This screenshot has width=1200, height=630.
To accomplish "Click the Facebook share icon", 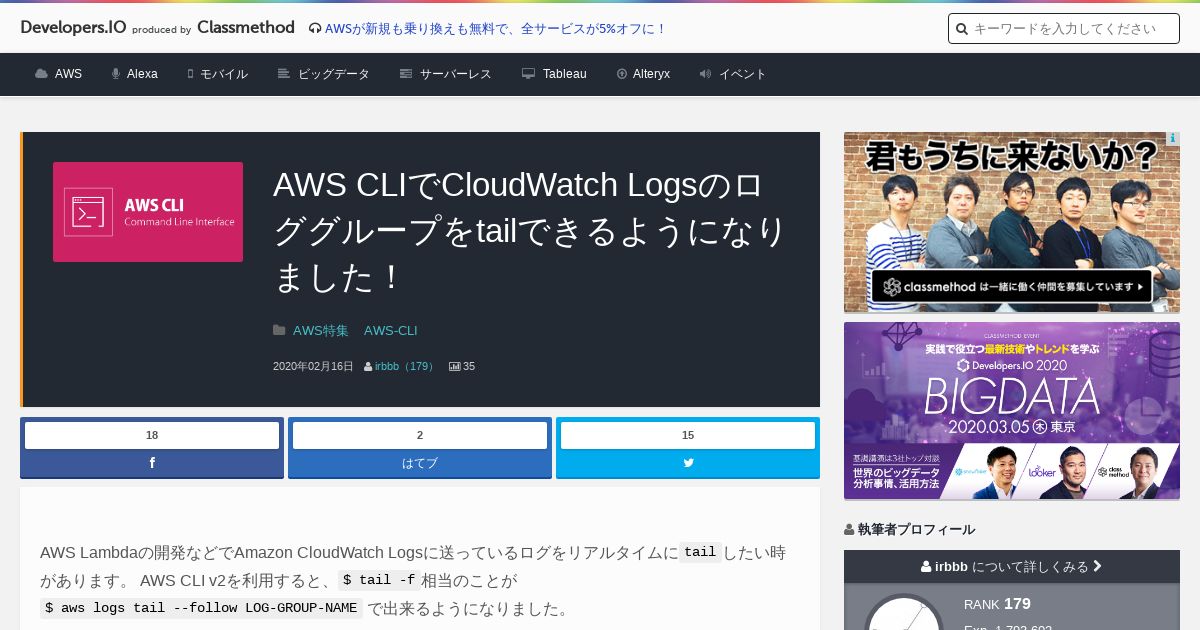I will pos(152,463).
